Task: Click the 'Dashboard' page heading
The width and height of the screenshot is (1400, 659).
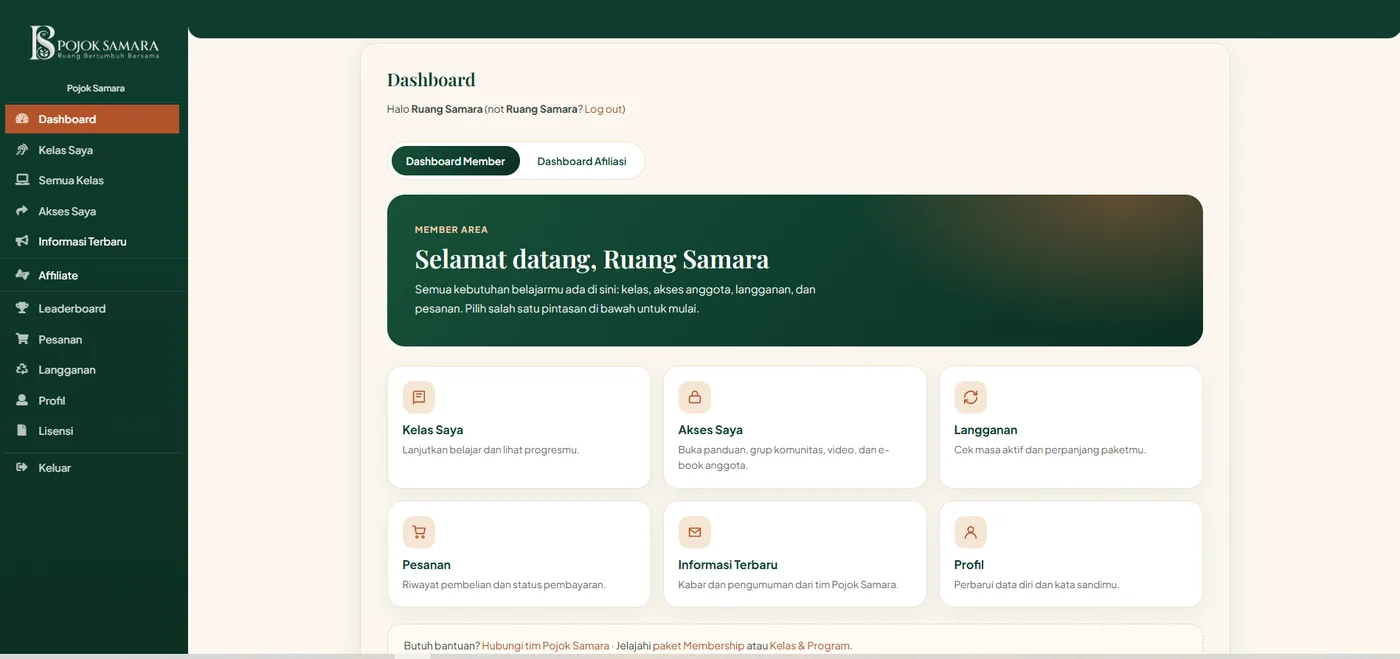Action: click(431, 80)
